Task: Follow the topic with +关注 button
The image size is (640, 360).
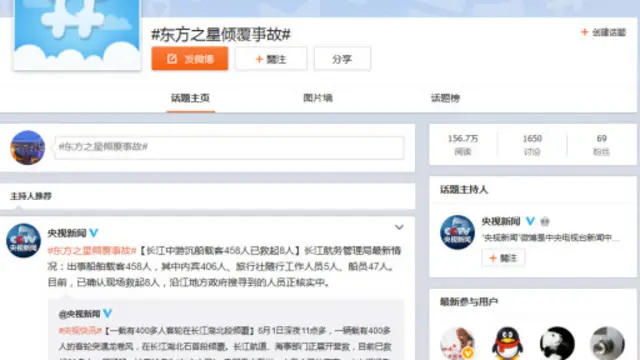Action: [x=271, y=59]
